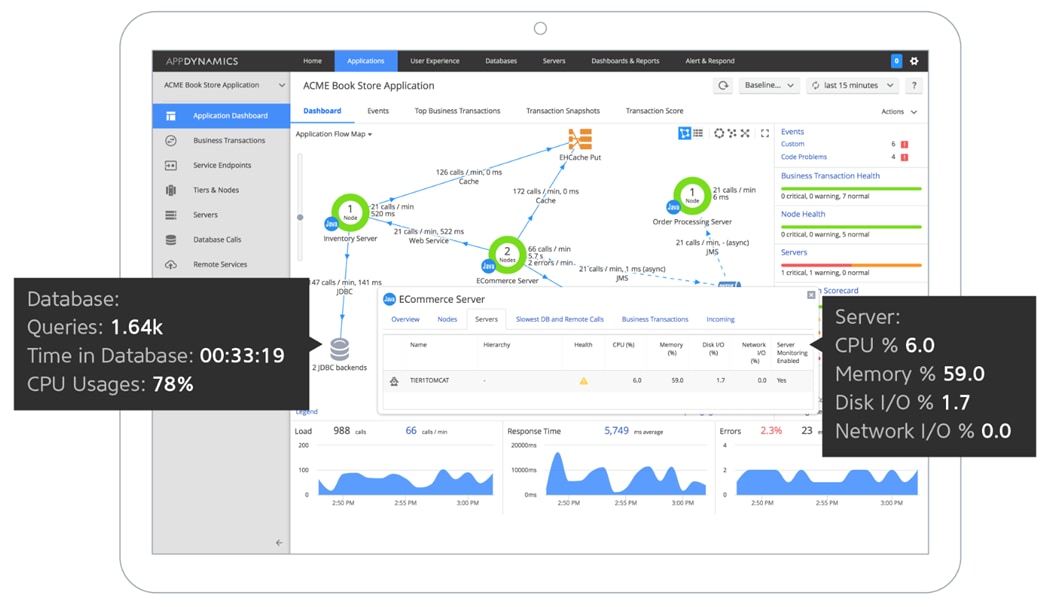Click the Servers red-orange health bar
The height and width of the screenshot is (607, 1052).
[851, 266]
